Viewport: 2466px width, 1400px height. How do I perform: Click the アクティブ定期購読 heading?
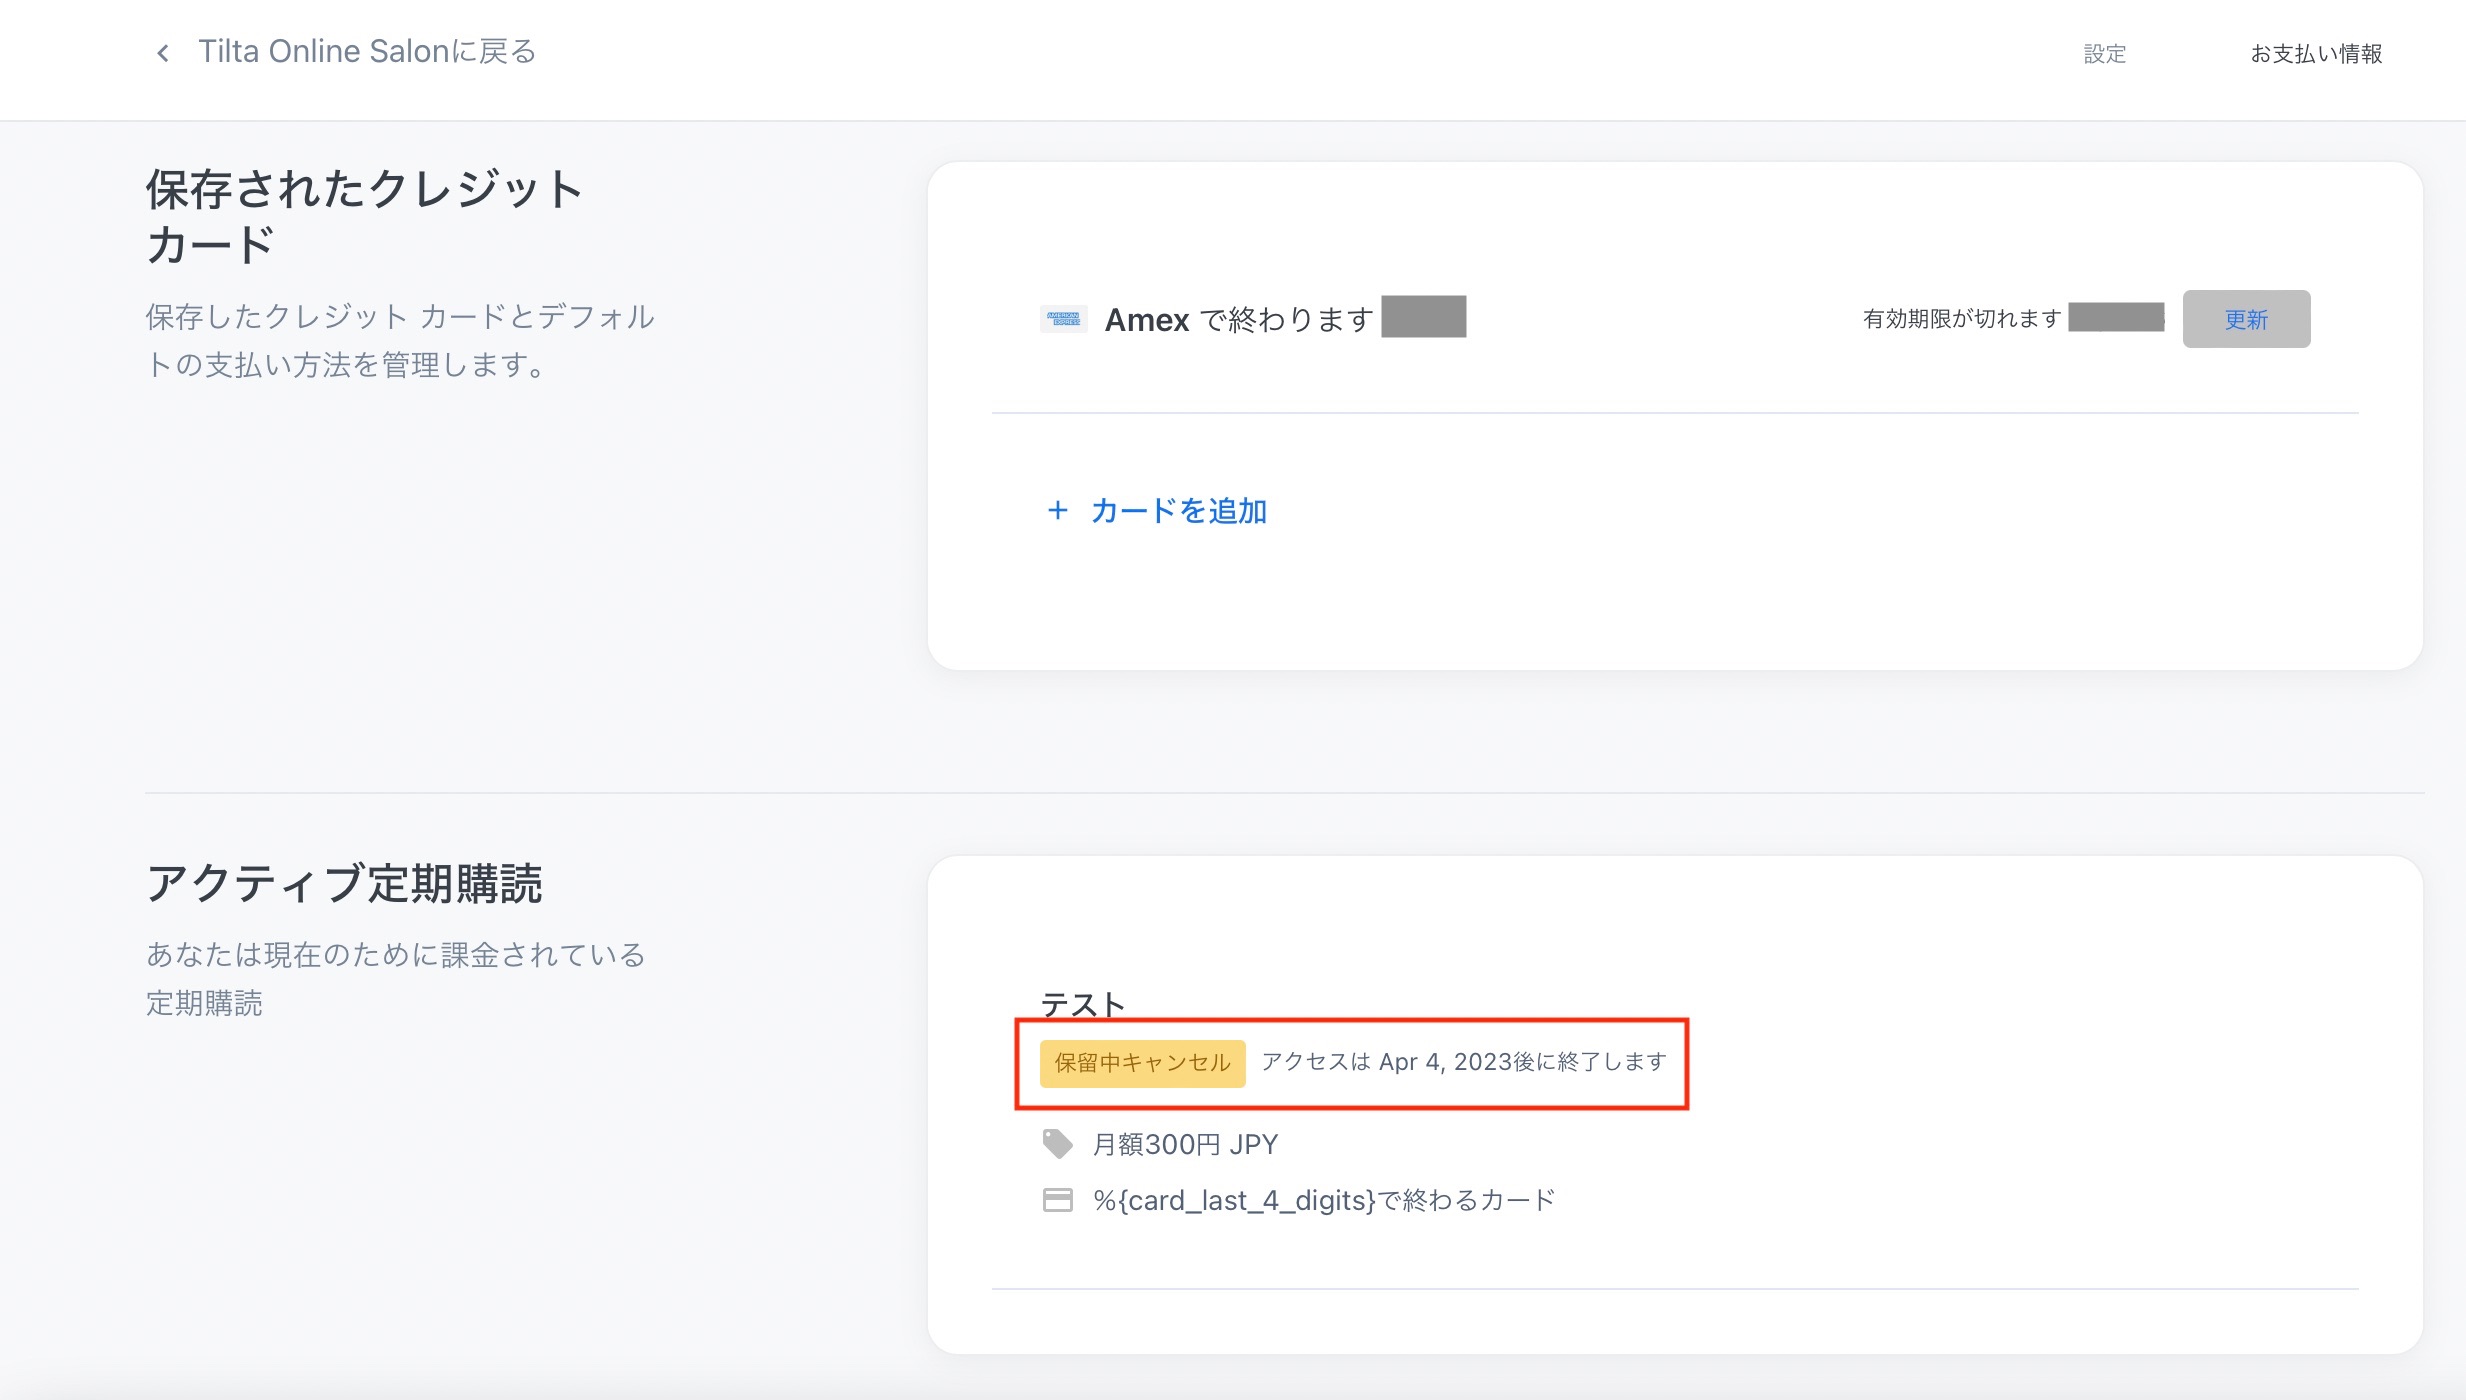(344, 884)
